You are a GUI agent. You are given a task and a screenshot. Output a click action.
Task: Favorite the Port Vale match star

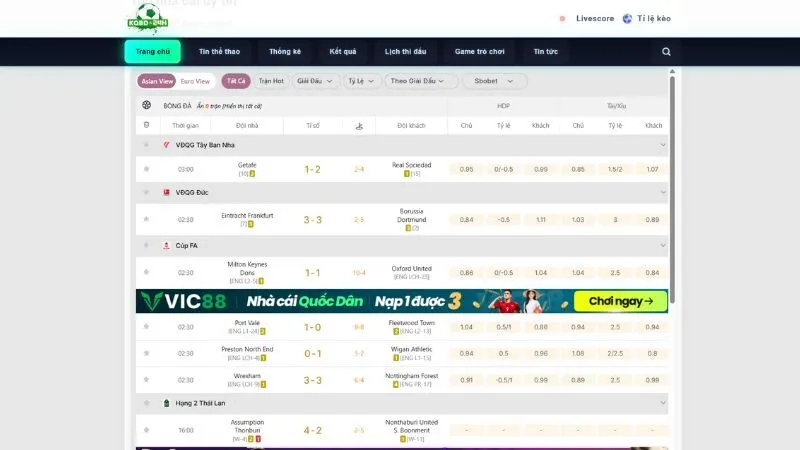click(x=146, y=327)
